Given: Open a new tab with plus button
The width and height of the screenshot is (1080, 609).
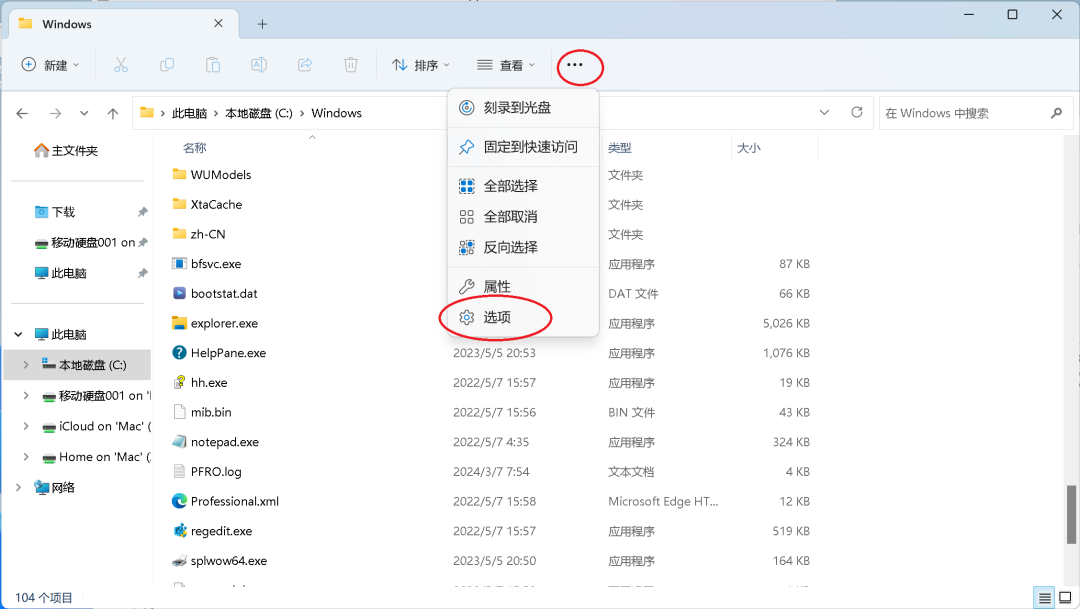Looking at the screenshot, I should tap(262, 24).
